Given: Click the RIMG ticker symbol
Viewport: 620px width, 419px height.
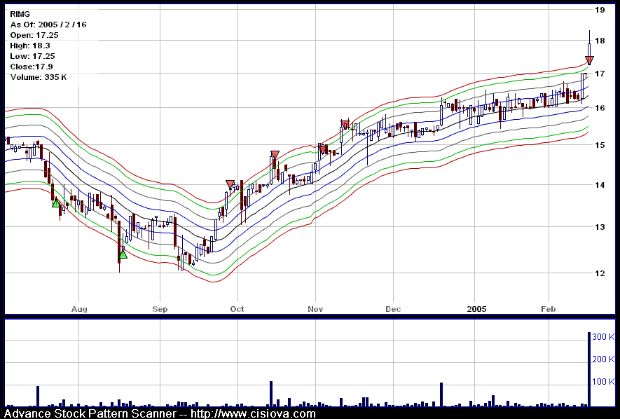Looking at the screenshot, I should coord(20,14).
